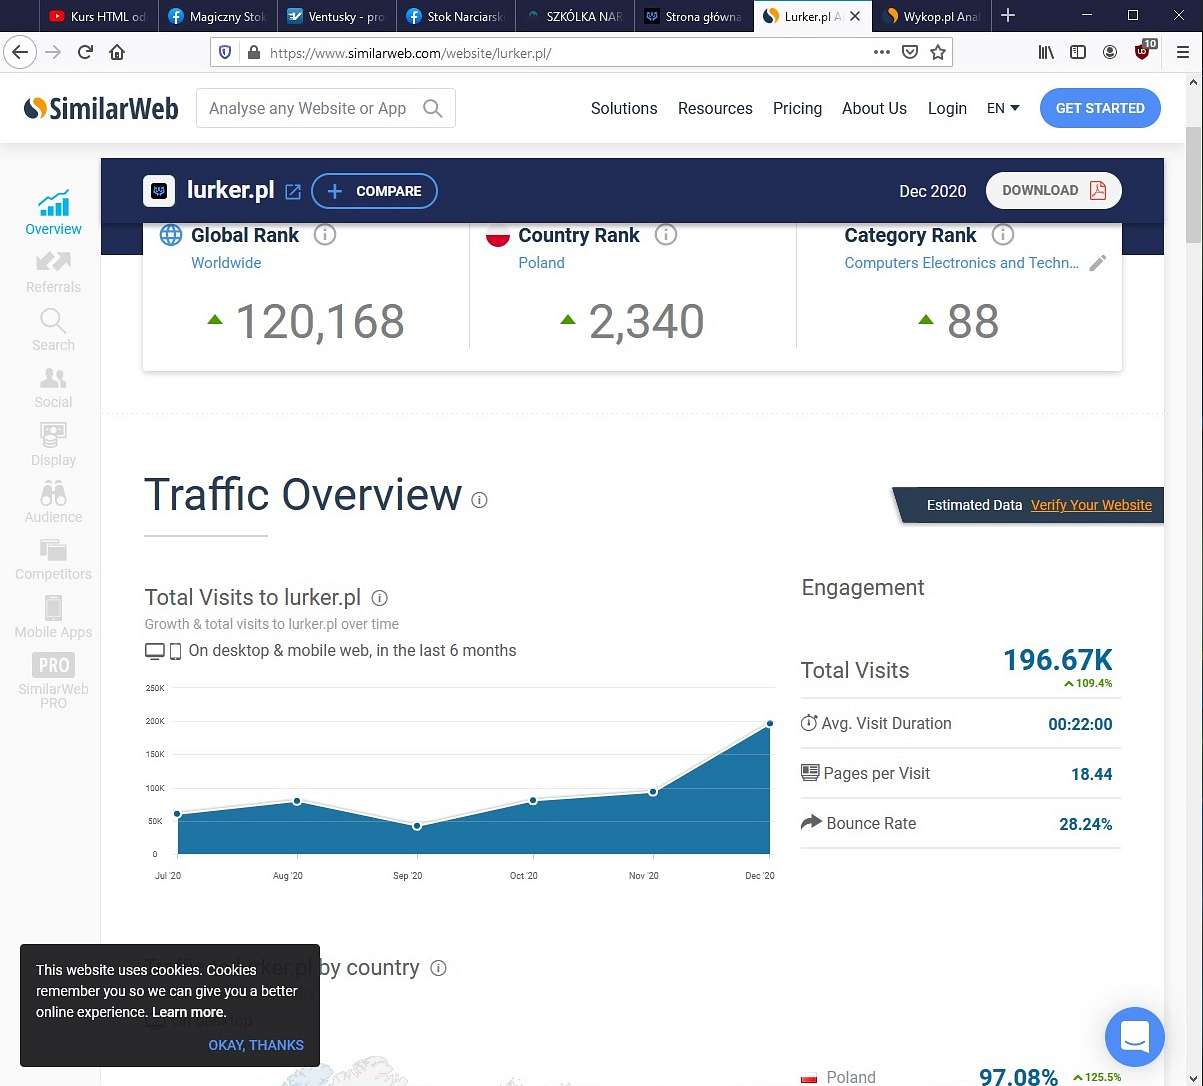Image resolution: width=1203 pixels, height=1086 pixels.
Task: Open the Computers Electronics and Technology category link
Action: click(x=962, y=263)
